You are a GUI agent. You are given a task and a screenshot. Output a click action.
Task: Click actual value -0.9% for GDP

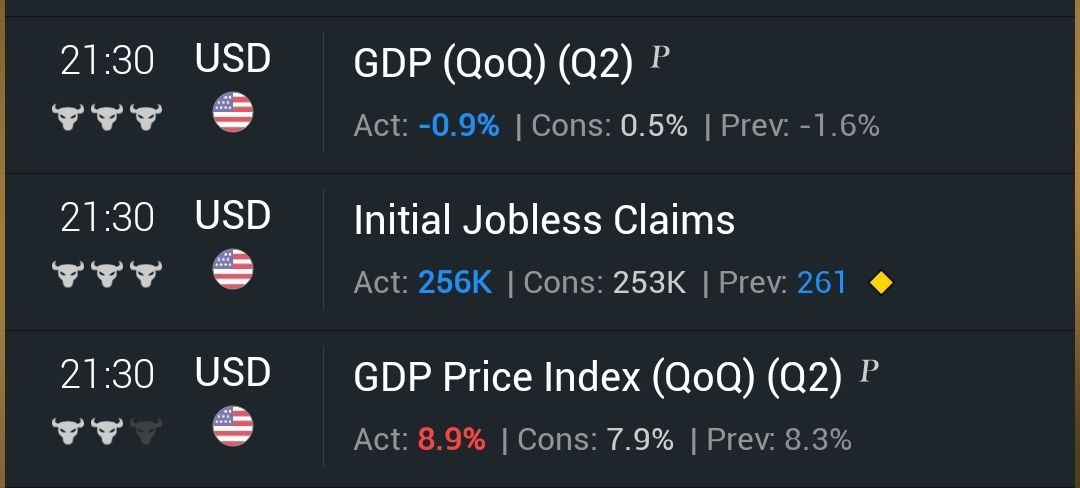[459, 126]
